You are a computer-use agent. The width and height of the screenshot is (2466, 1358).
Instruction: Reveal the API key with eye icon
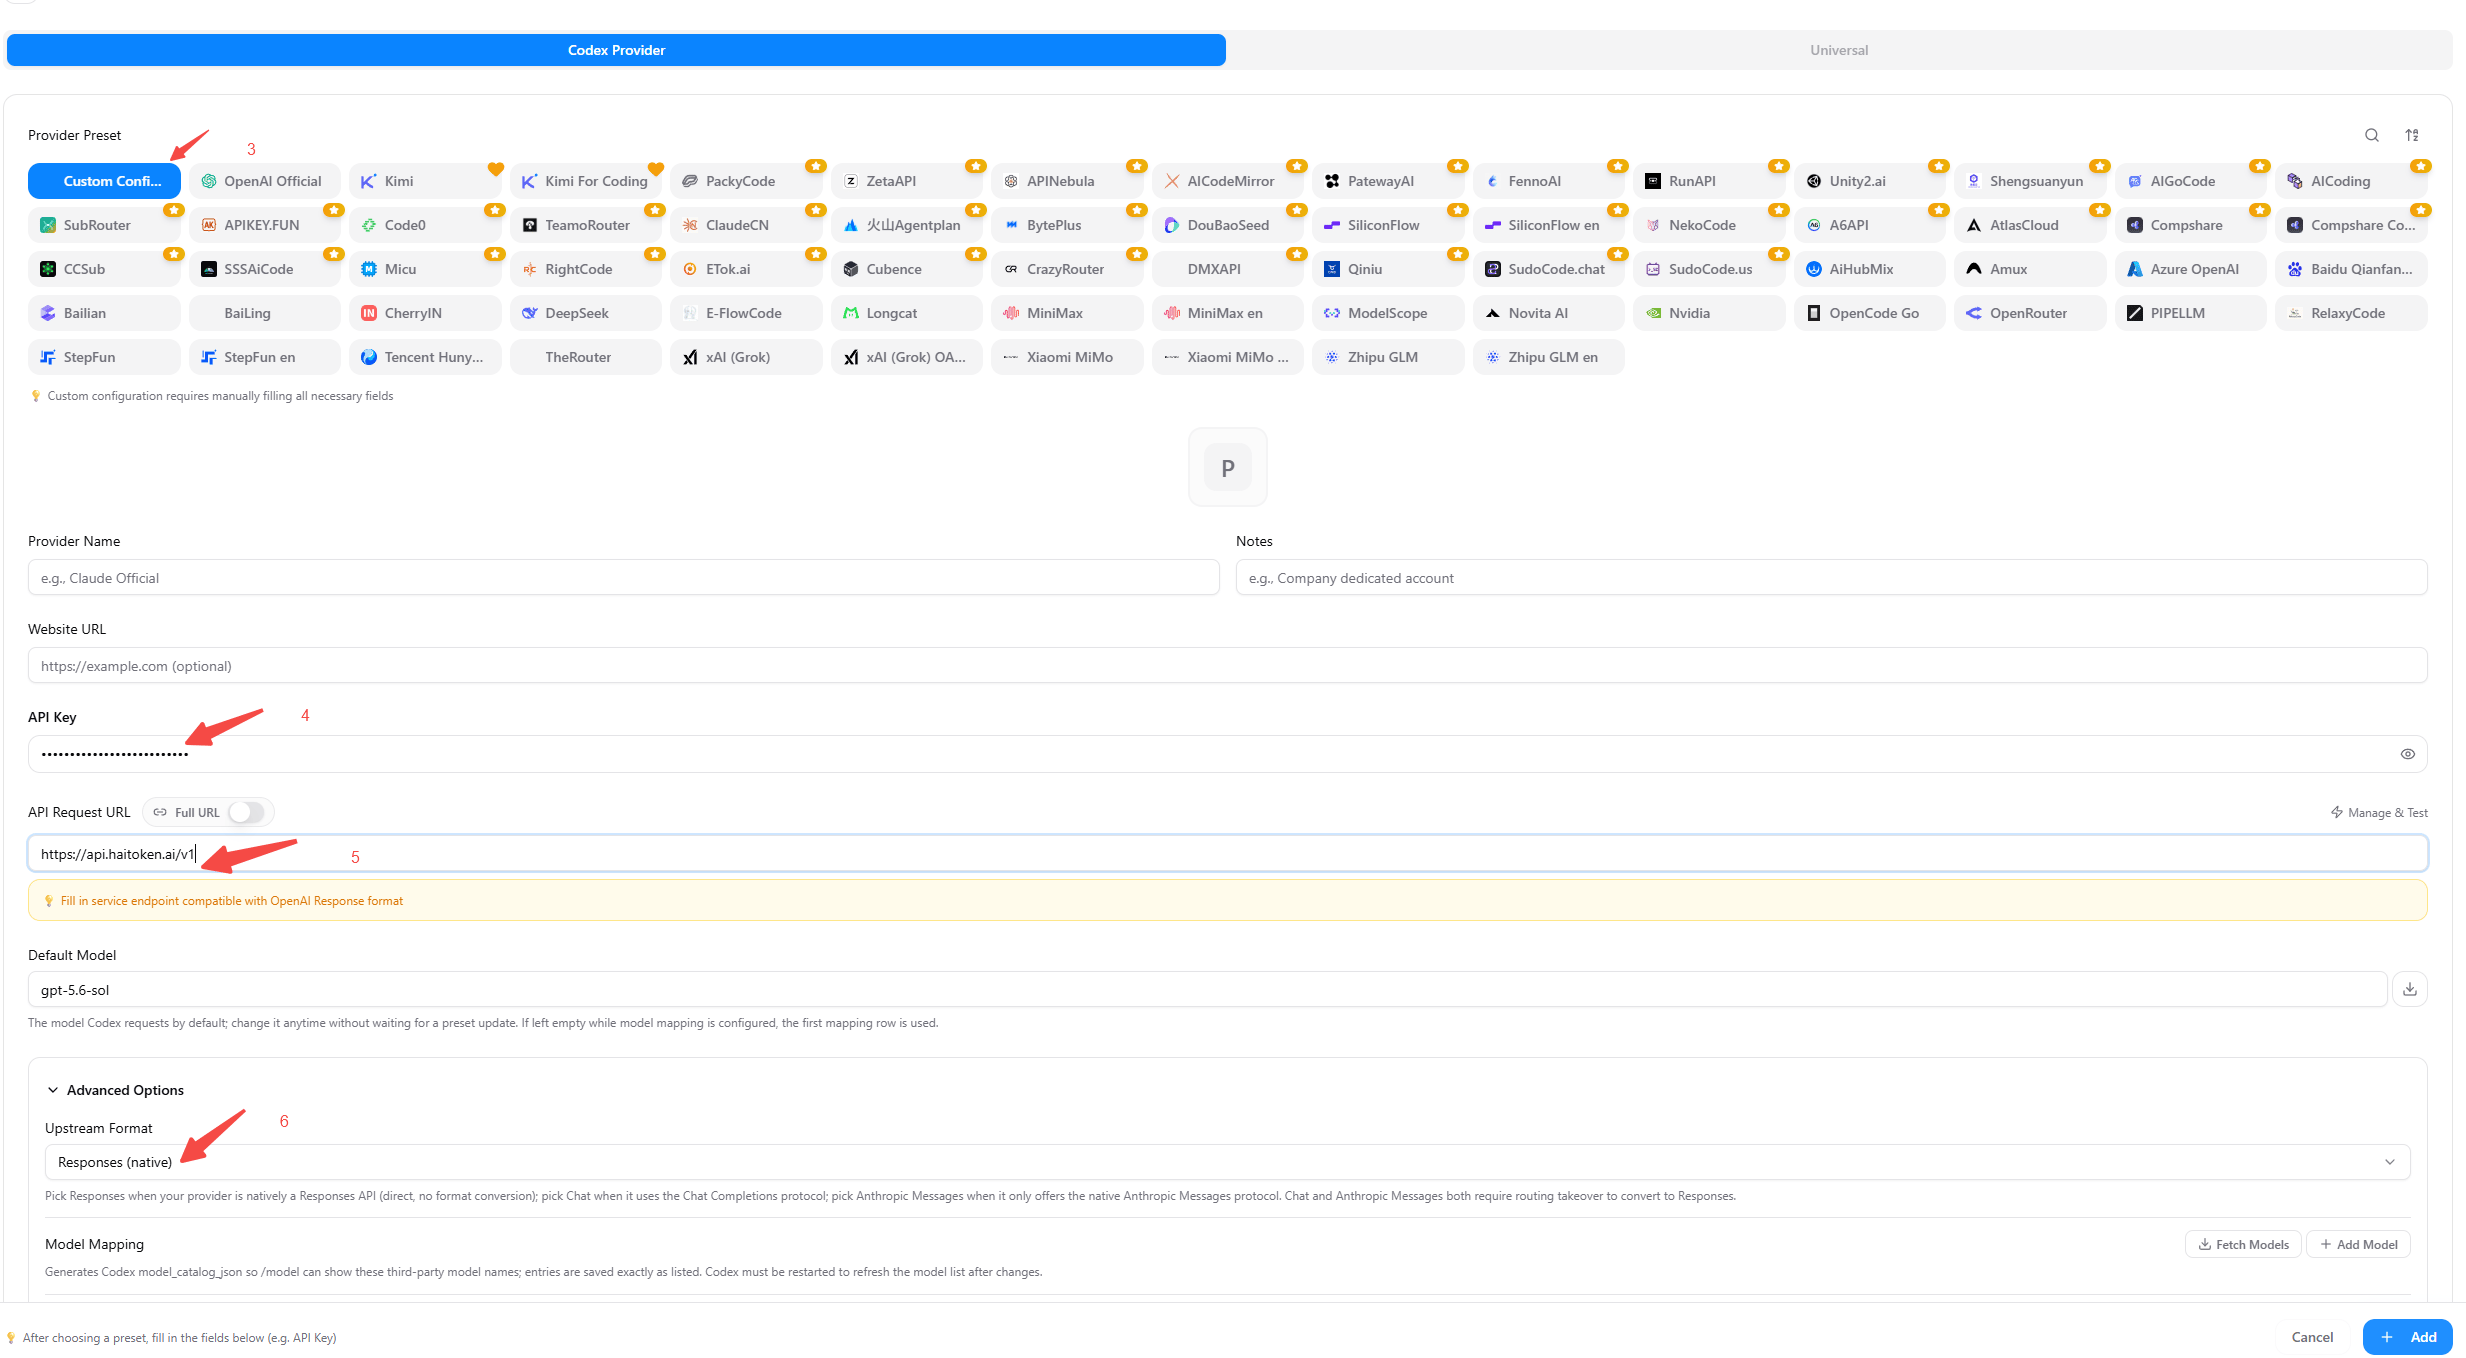click(x=2408, y=754)
